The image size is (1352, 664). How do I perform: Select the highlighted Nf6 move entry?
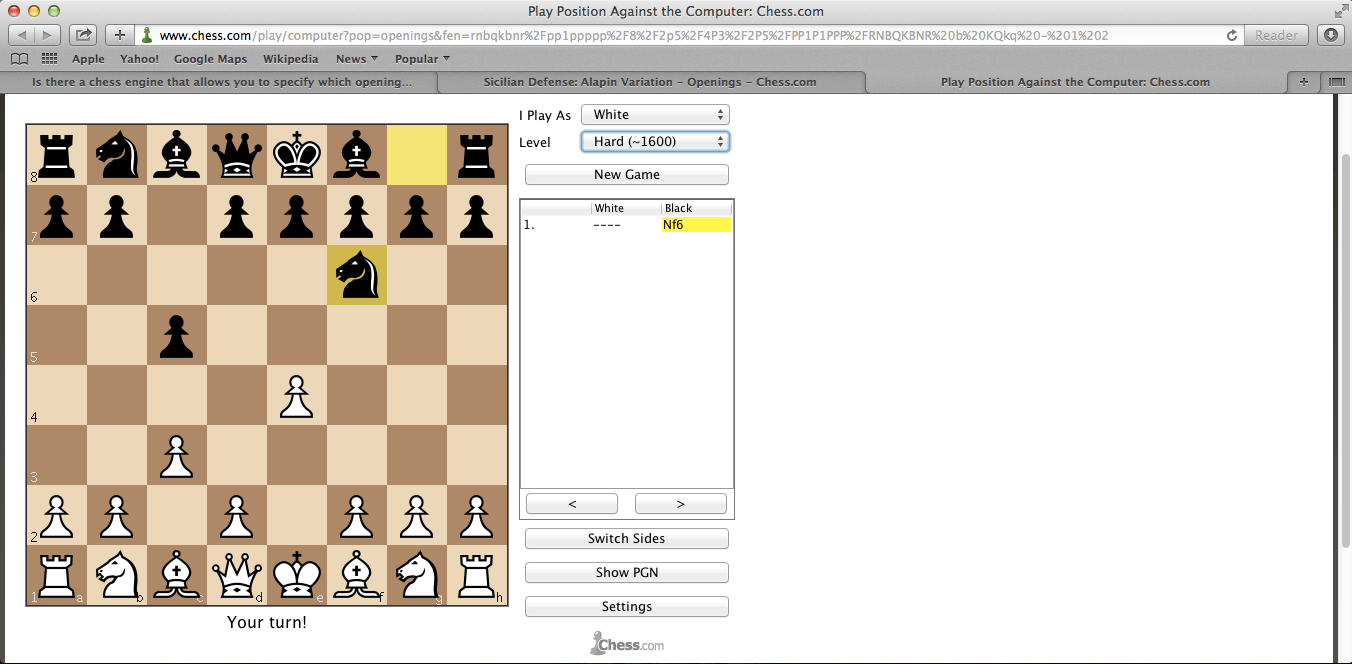(x=696, y=224)
